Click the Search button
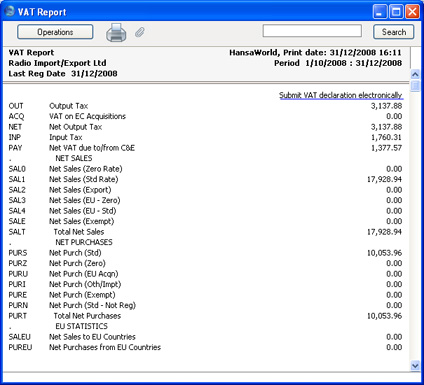Screen dimensions: 424x385 point(394,32)
